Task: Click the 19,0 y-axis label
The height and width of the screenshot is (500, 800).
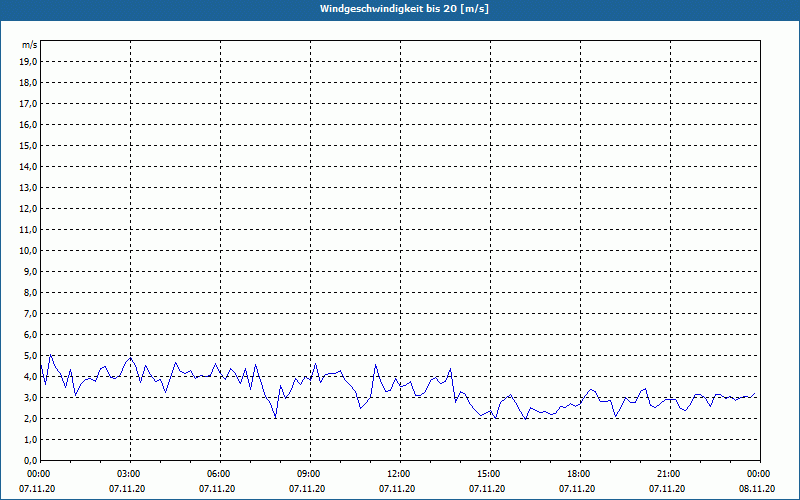Action: 28,62
